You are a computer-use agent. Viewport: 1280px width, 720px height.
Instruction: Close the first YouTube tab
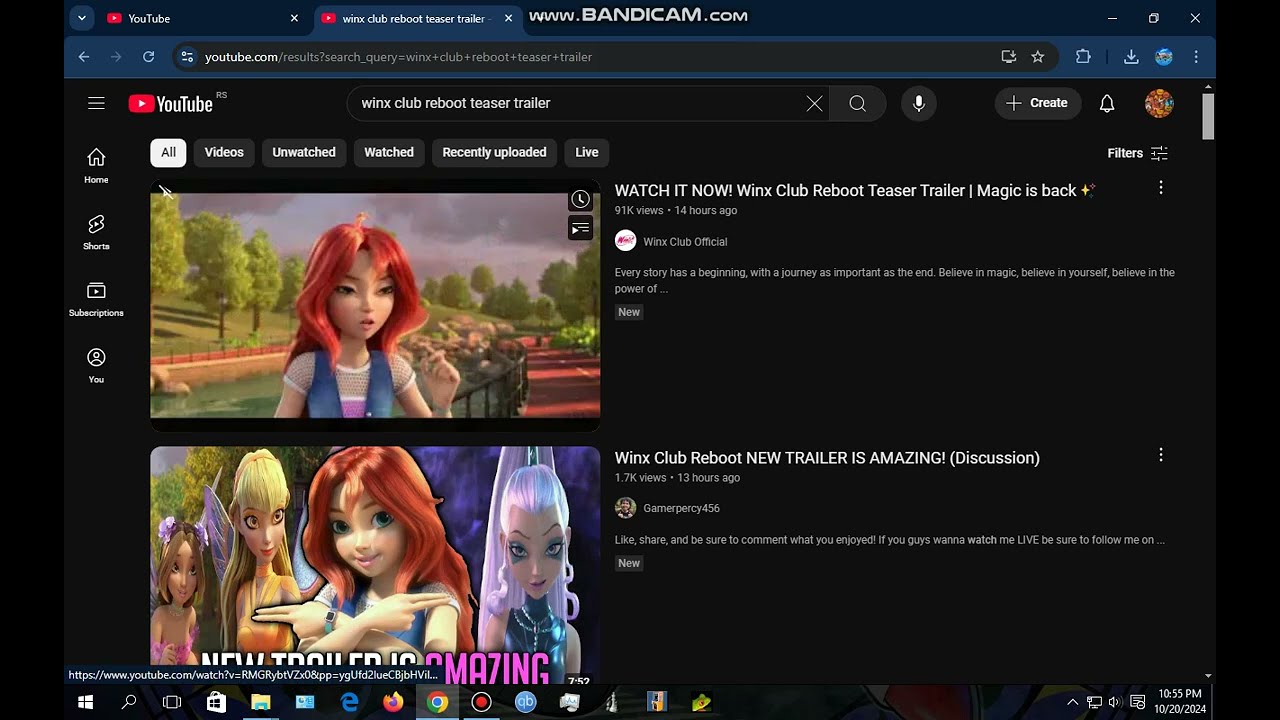[294, 18]
